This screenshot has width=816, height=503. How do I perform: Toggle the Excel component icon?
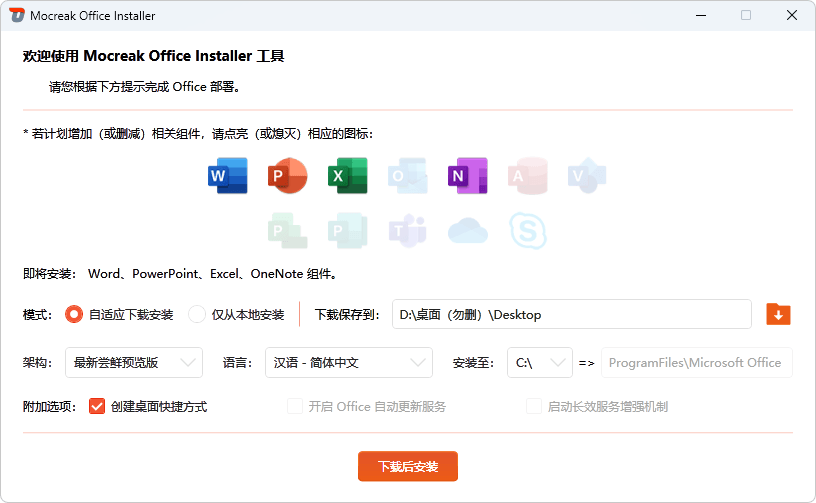(348, 176)
